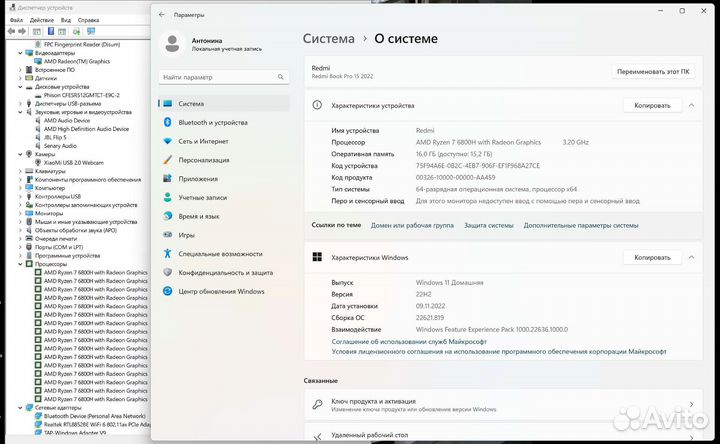Collapse the Дисковые устройства tree node

(20, 87)
